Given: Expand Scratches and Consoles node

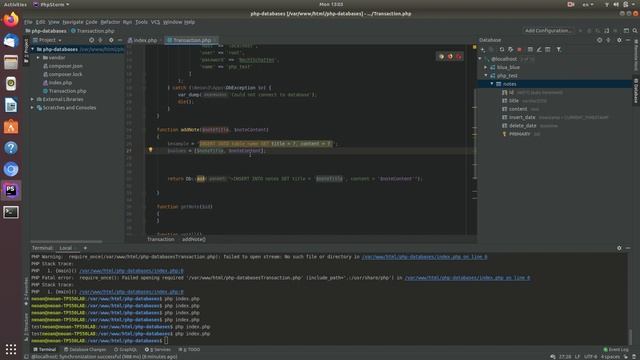Looking at the screenshot, I should [x=33, y=108].
